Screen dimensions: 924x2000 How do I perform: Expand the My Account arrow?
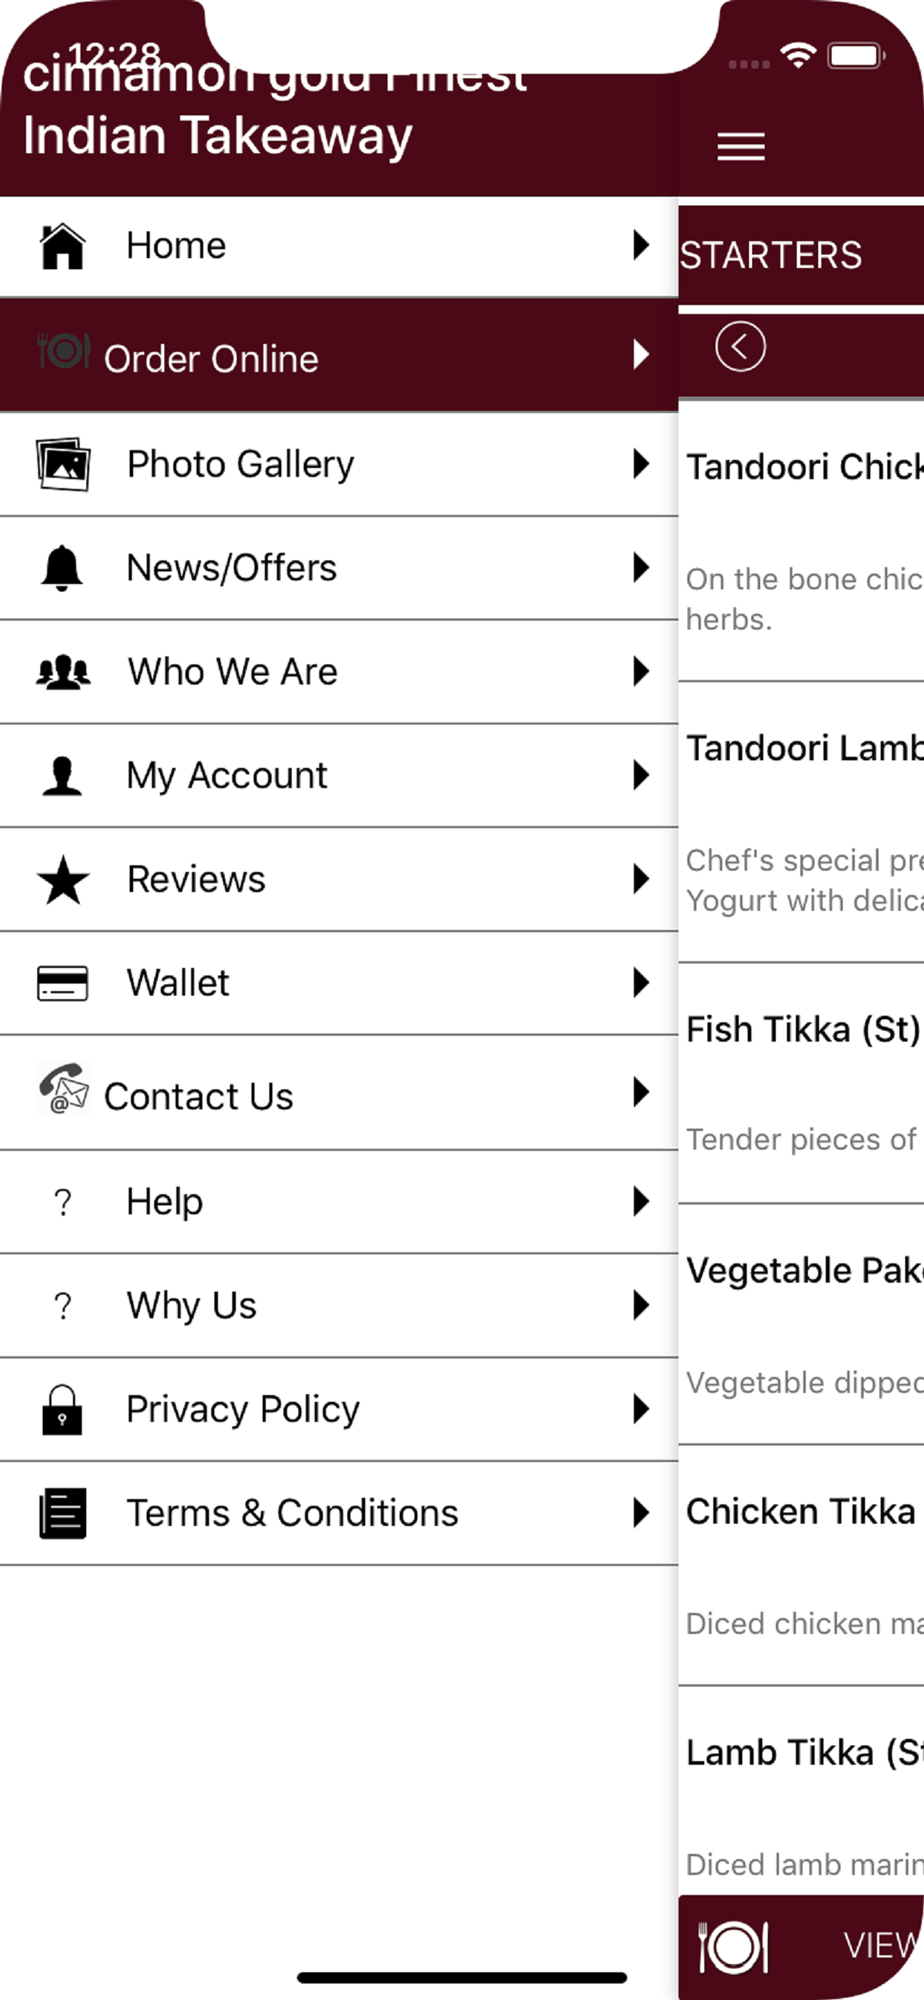point(641,775)
